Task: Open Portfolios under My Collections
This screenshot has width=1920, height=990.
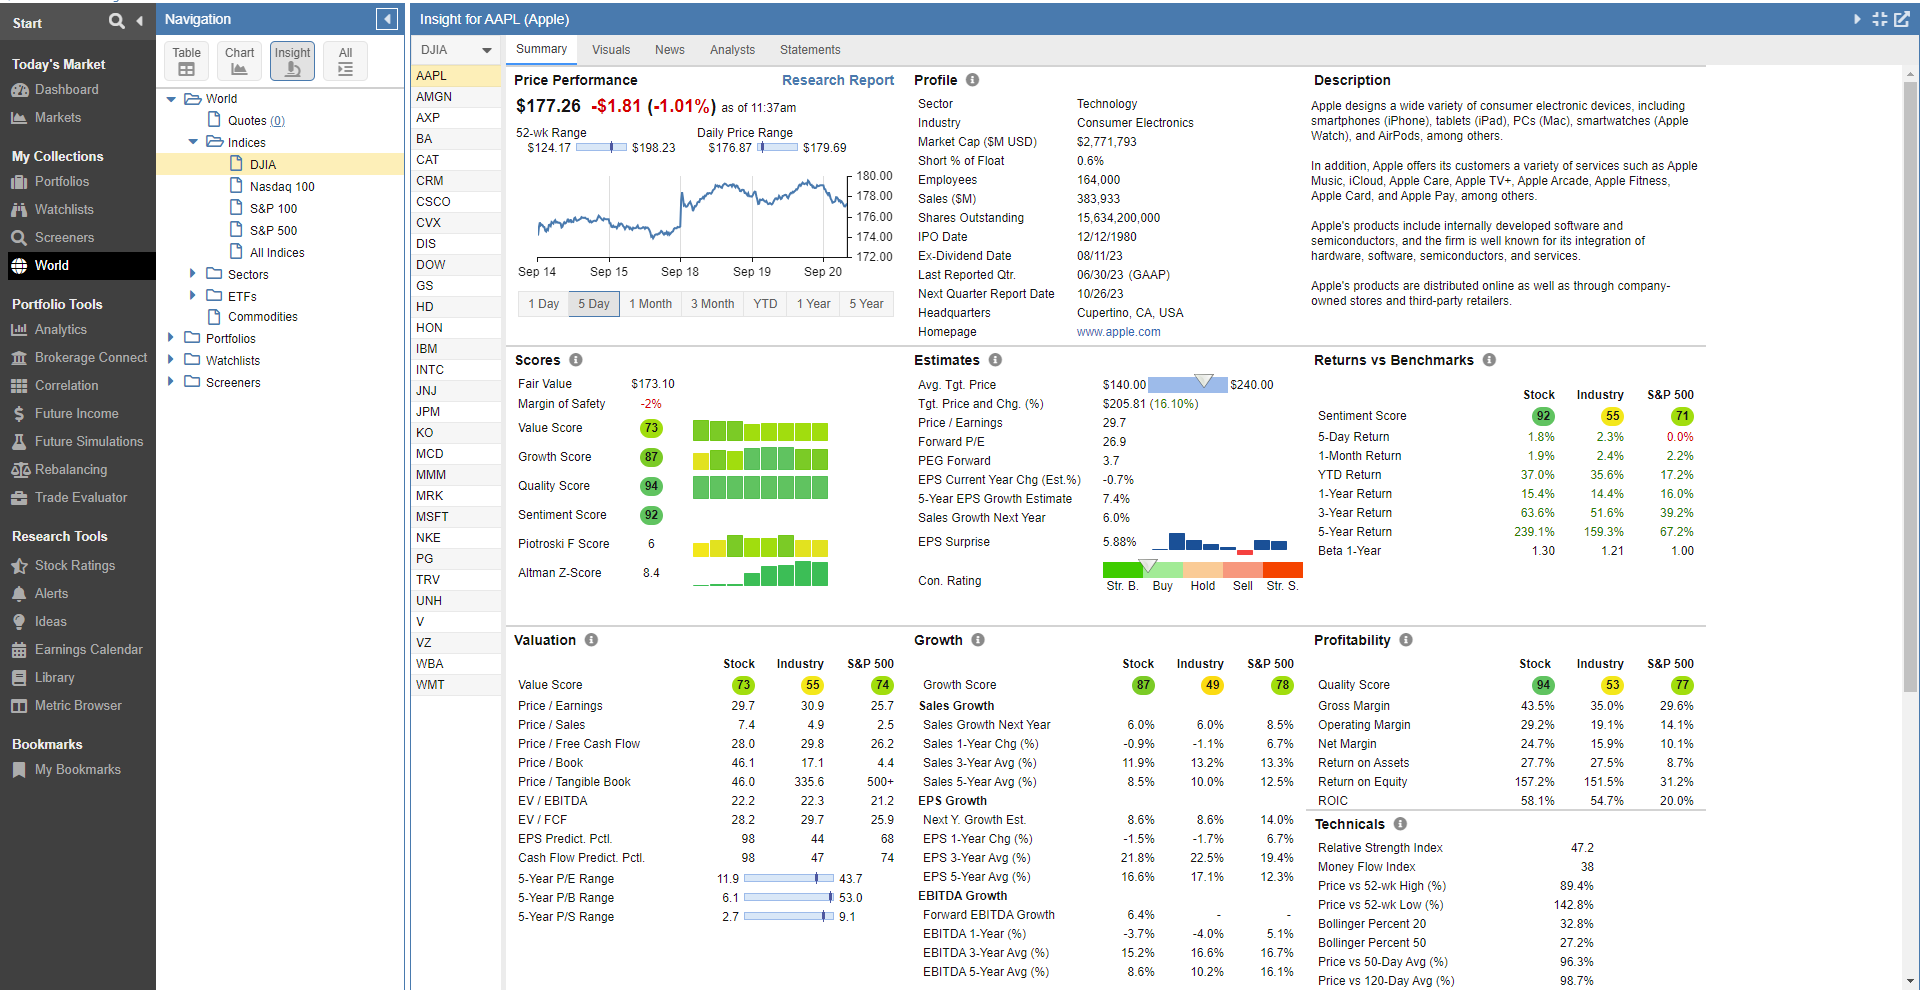Action: tap(62, 182)
